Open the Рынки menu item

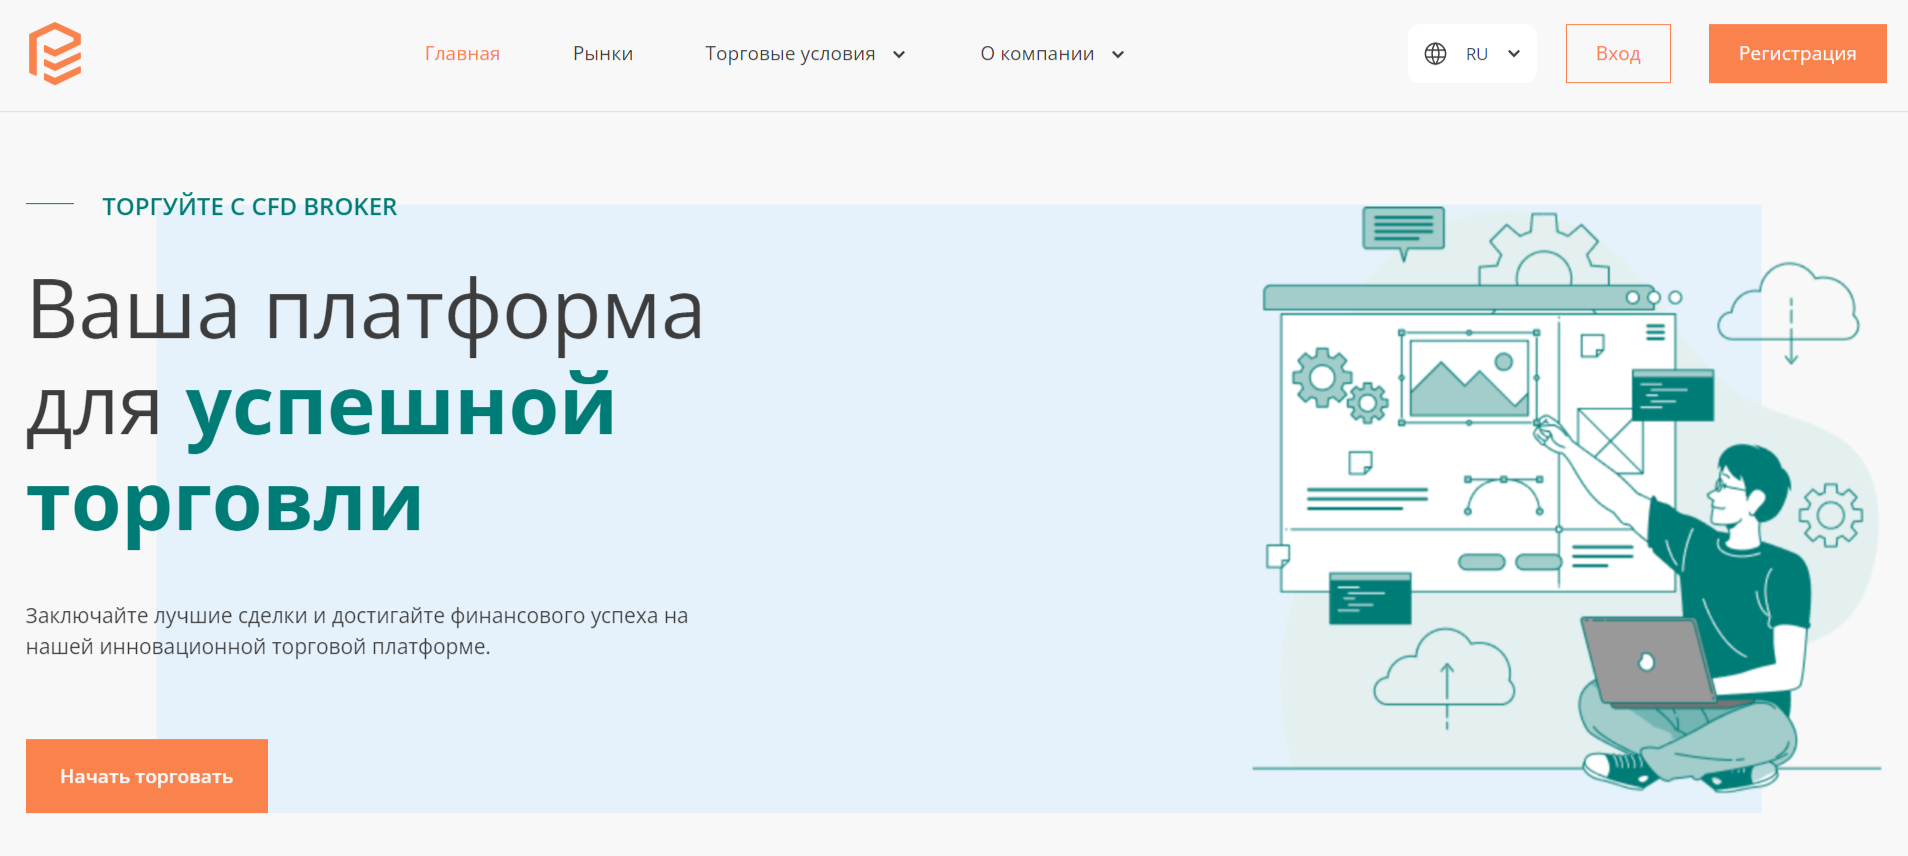602,54
